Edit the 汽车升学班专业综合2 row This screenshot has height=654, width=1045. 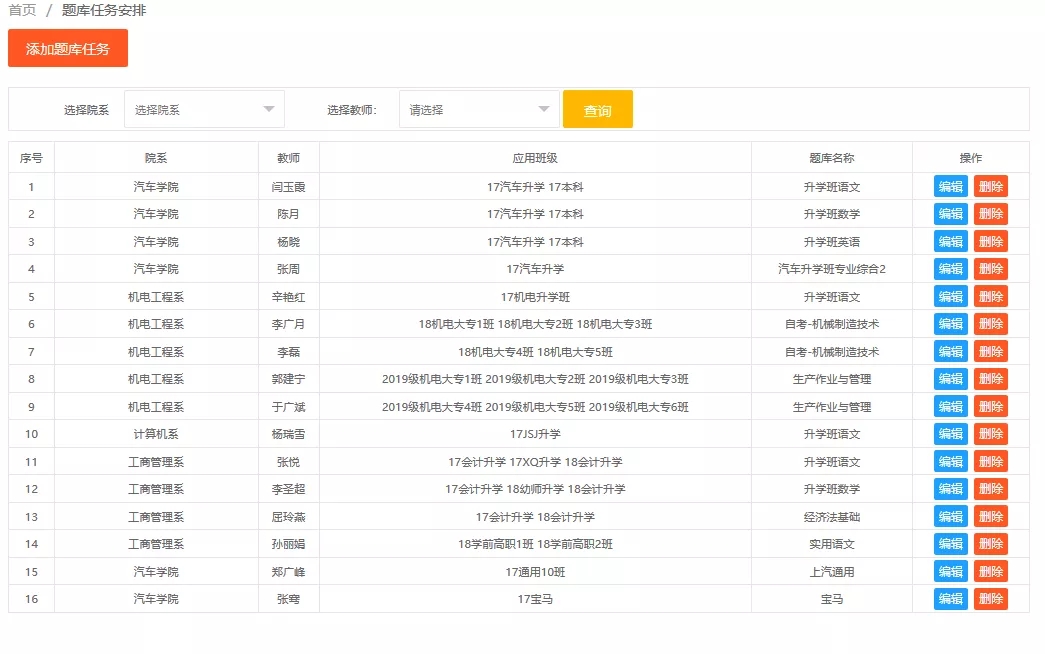(950, 269)
